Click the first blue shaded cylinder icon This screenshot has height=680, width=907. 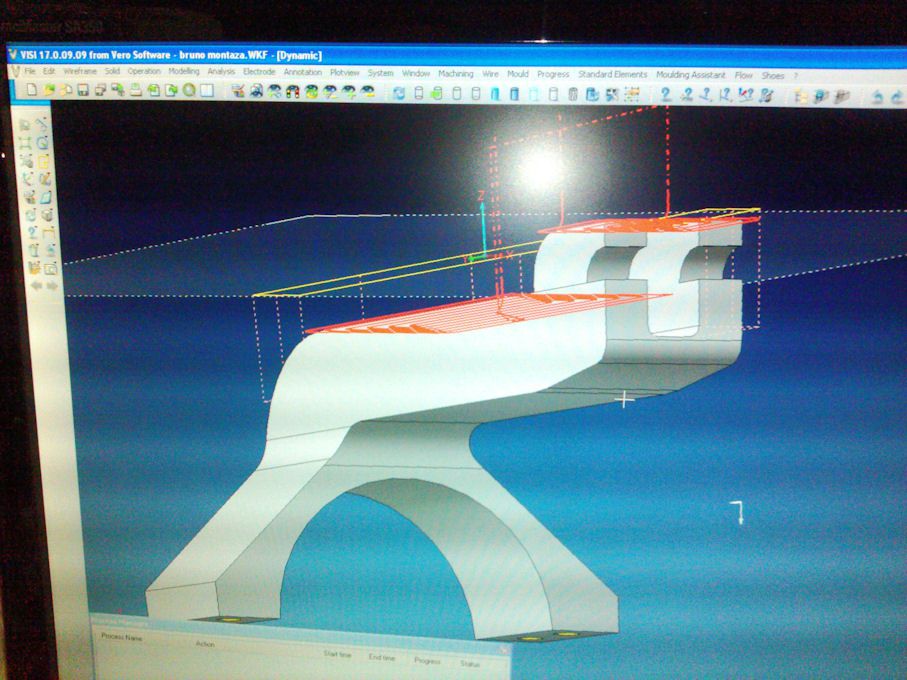495,94
